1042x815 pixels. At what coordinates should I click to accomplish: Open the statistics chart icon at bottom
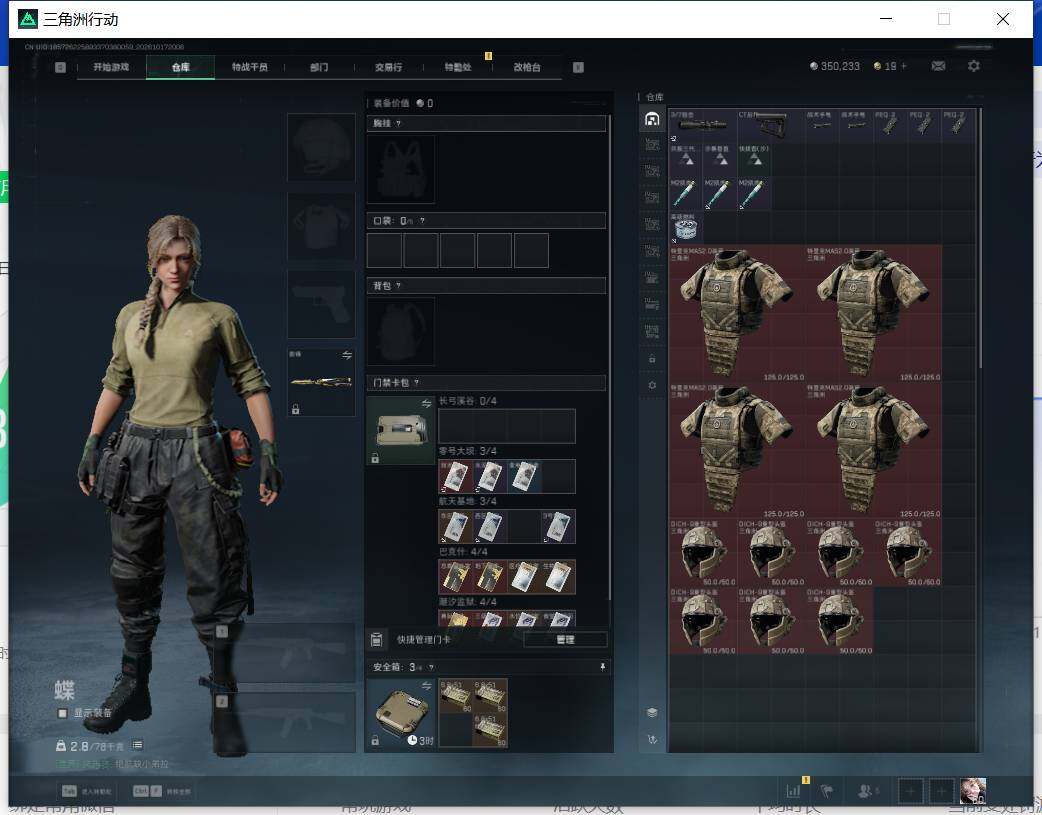pos(793,791)
